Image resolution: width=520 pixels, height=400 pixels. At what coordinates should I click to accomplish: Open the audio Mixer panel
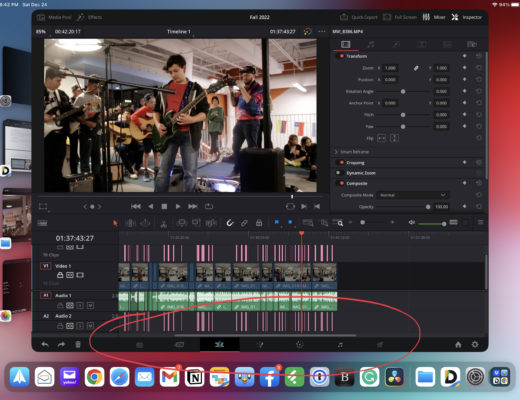pyautogui.click(x=434, y=17)
